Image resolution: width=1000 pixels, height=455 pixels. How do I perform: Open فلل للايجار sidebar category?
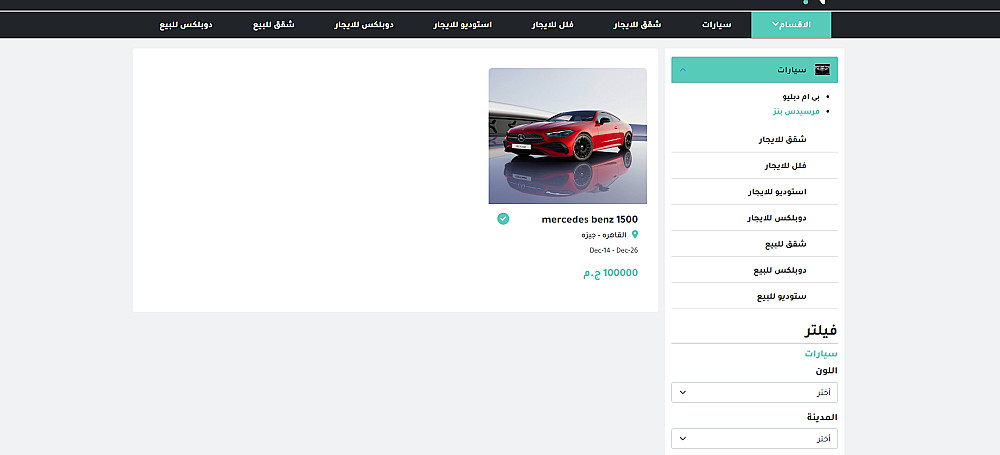click(x=754, y=165)
